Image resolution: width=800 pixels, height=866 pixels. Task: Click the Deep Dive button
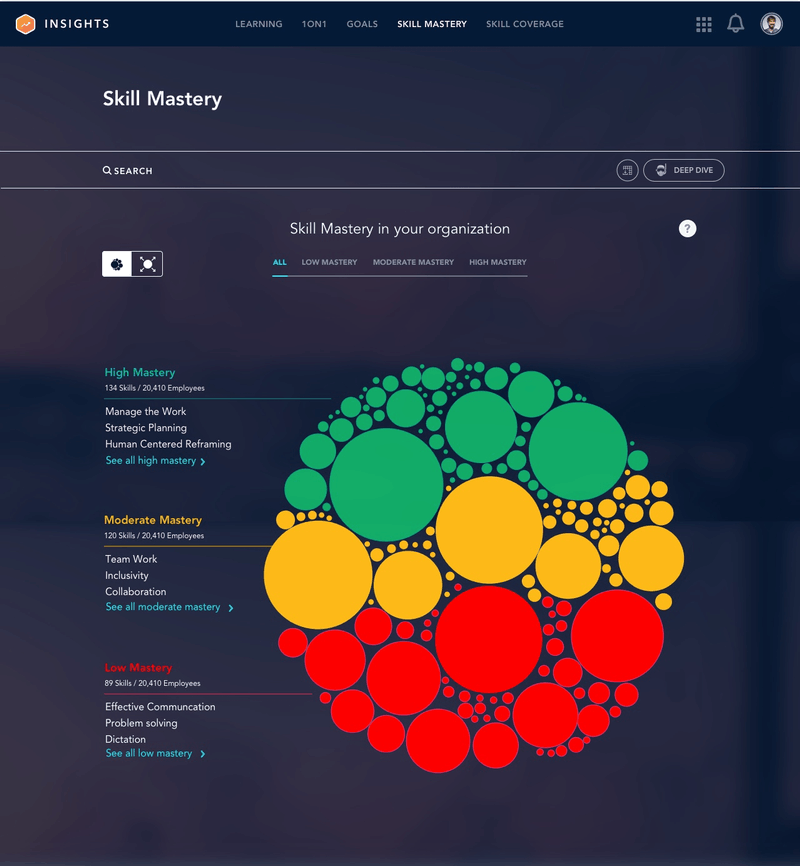(x=683, y=170)
